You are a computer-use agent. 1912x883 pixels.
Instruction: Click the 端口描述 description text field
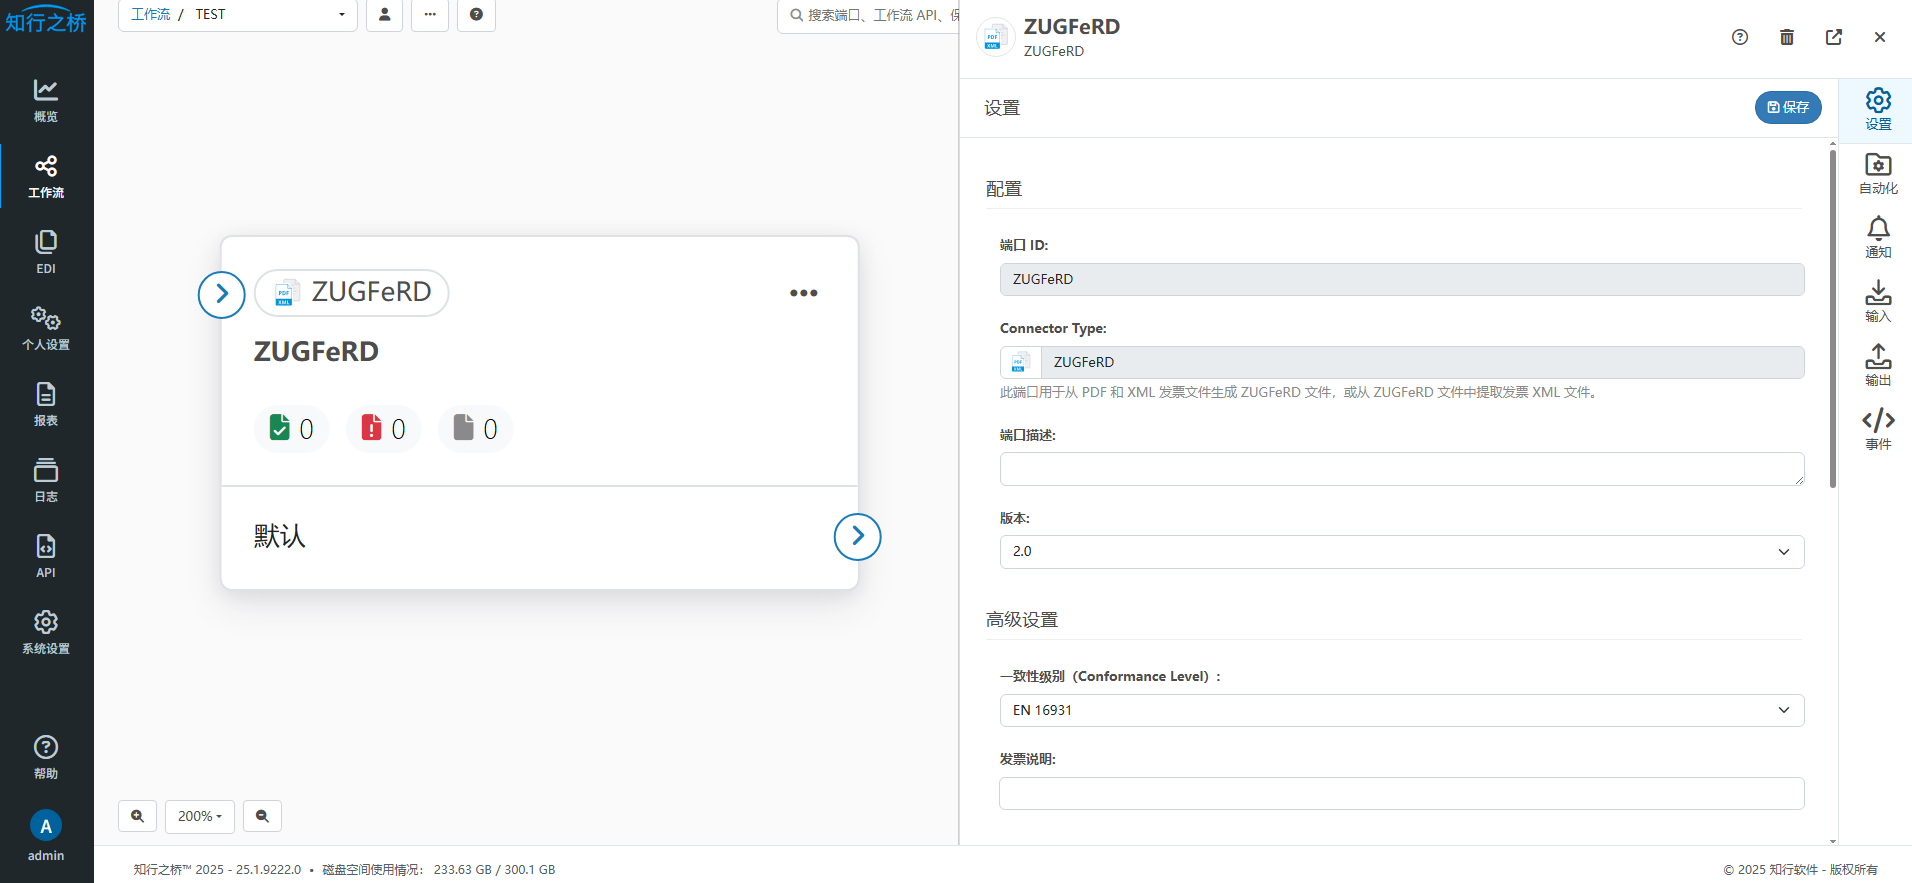point(1401,469)
